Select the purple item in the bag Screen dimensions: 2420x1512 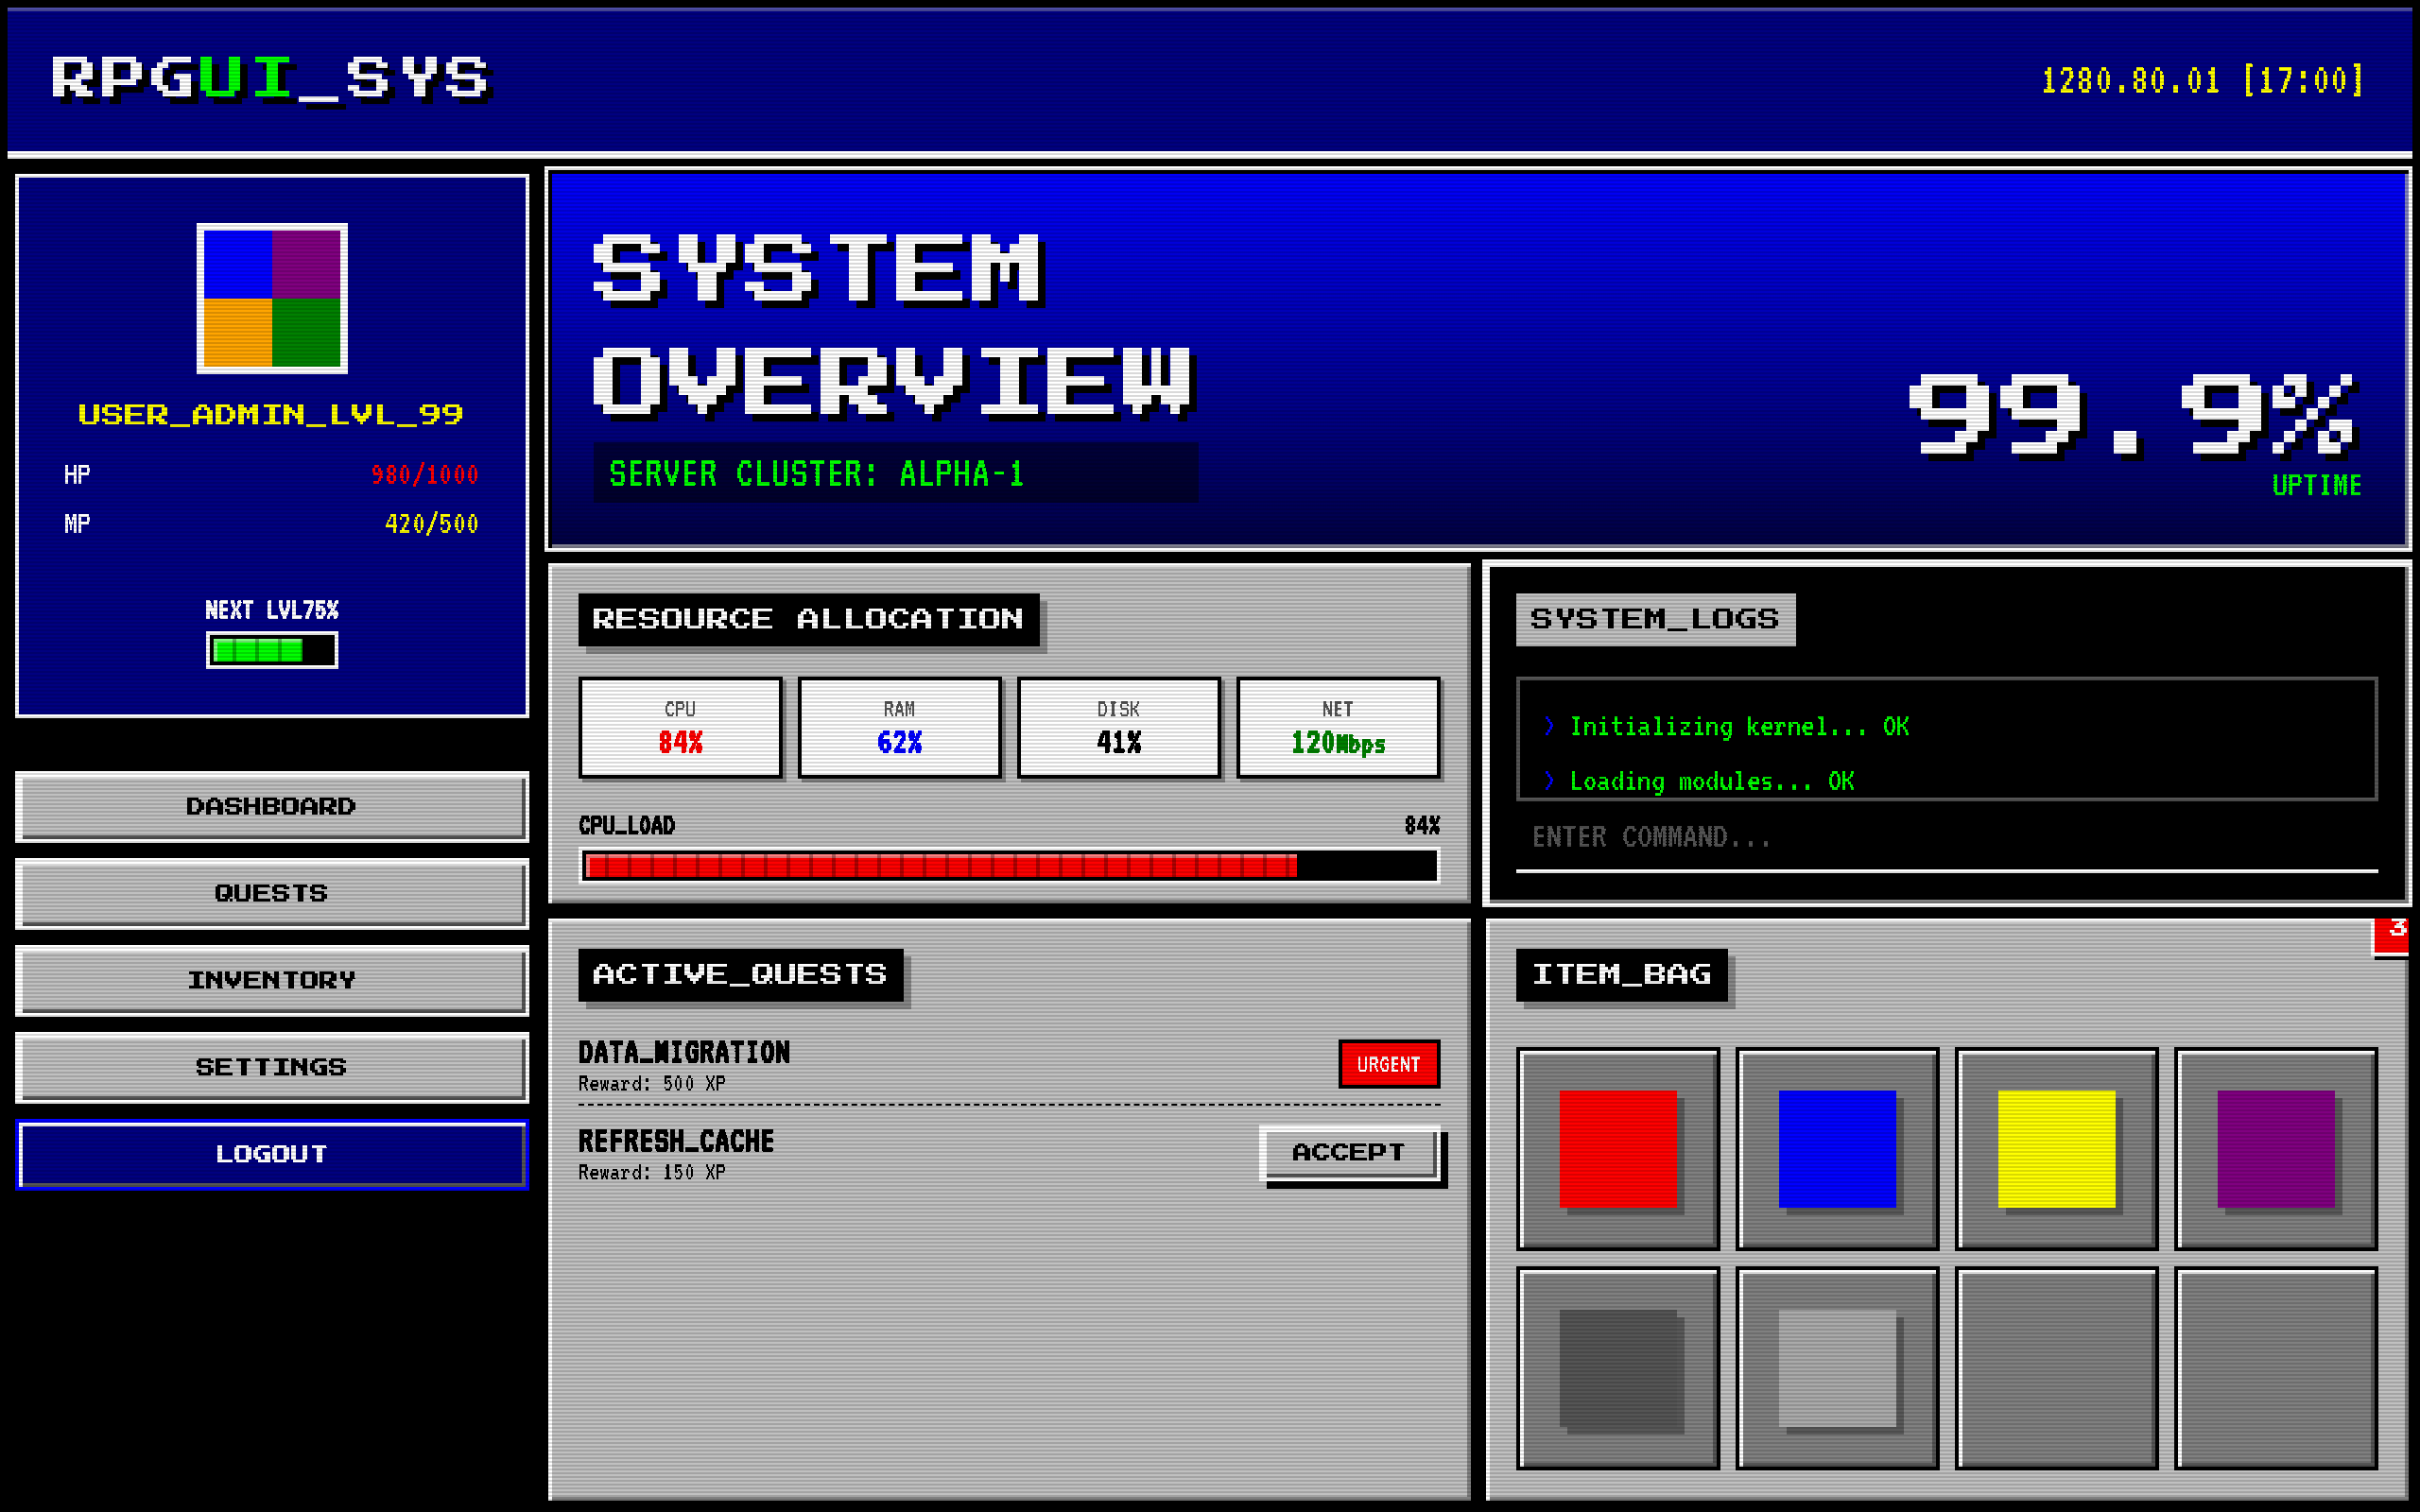pyautogui.click(x=2275, y=1150)
